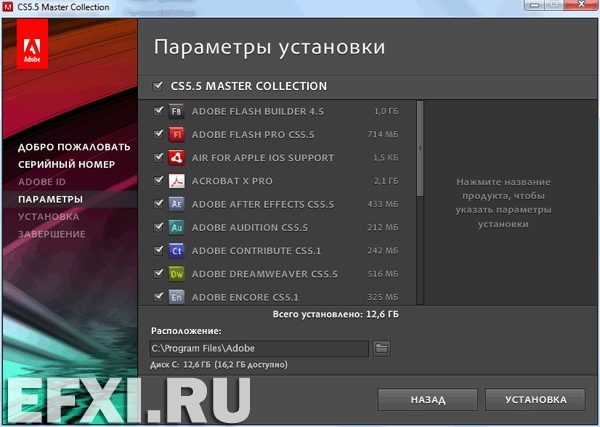Minimize the installer window
This screenshot has width=600, height=427.
click(x=535, y=5)
